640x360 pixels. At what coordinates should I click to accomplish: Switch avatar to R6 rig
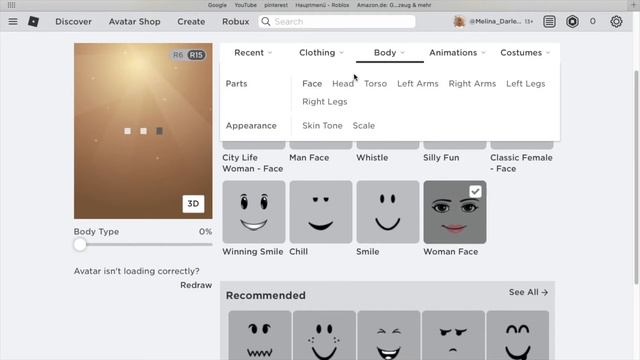[178, 55]
